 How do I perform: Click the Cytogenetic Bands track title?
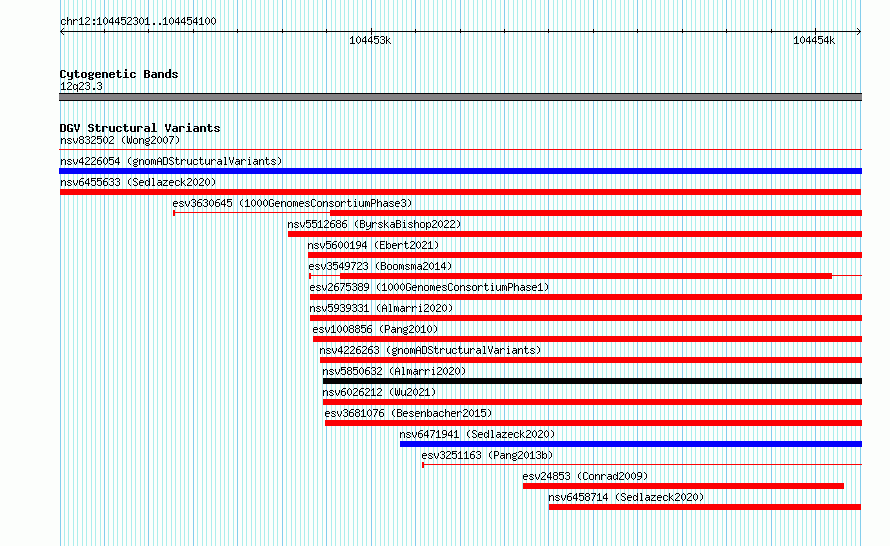pyautogui.click(x=119, y=74)
